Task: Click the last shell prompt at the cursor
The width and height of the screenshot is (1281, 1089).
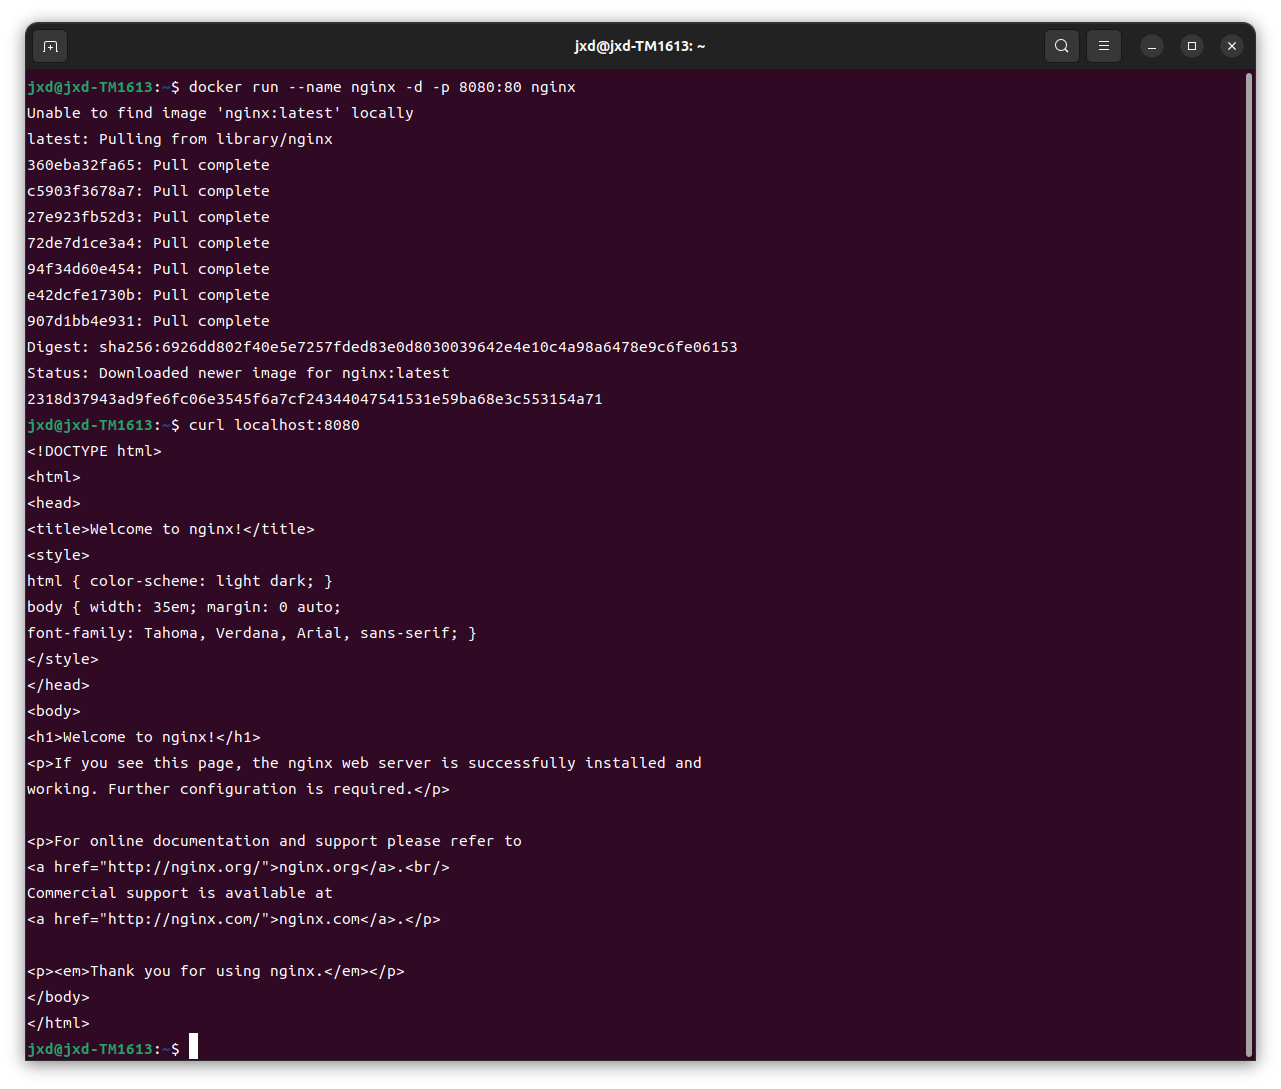Action: point(112,1048)
